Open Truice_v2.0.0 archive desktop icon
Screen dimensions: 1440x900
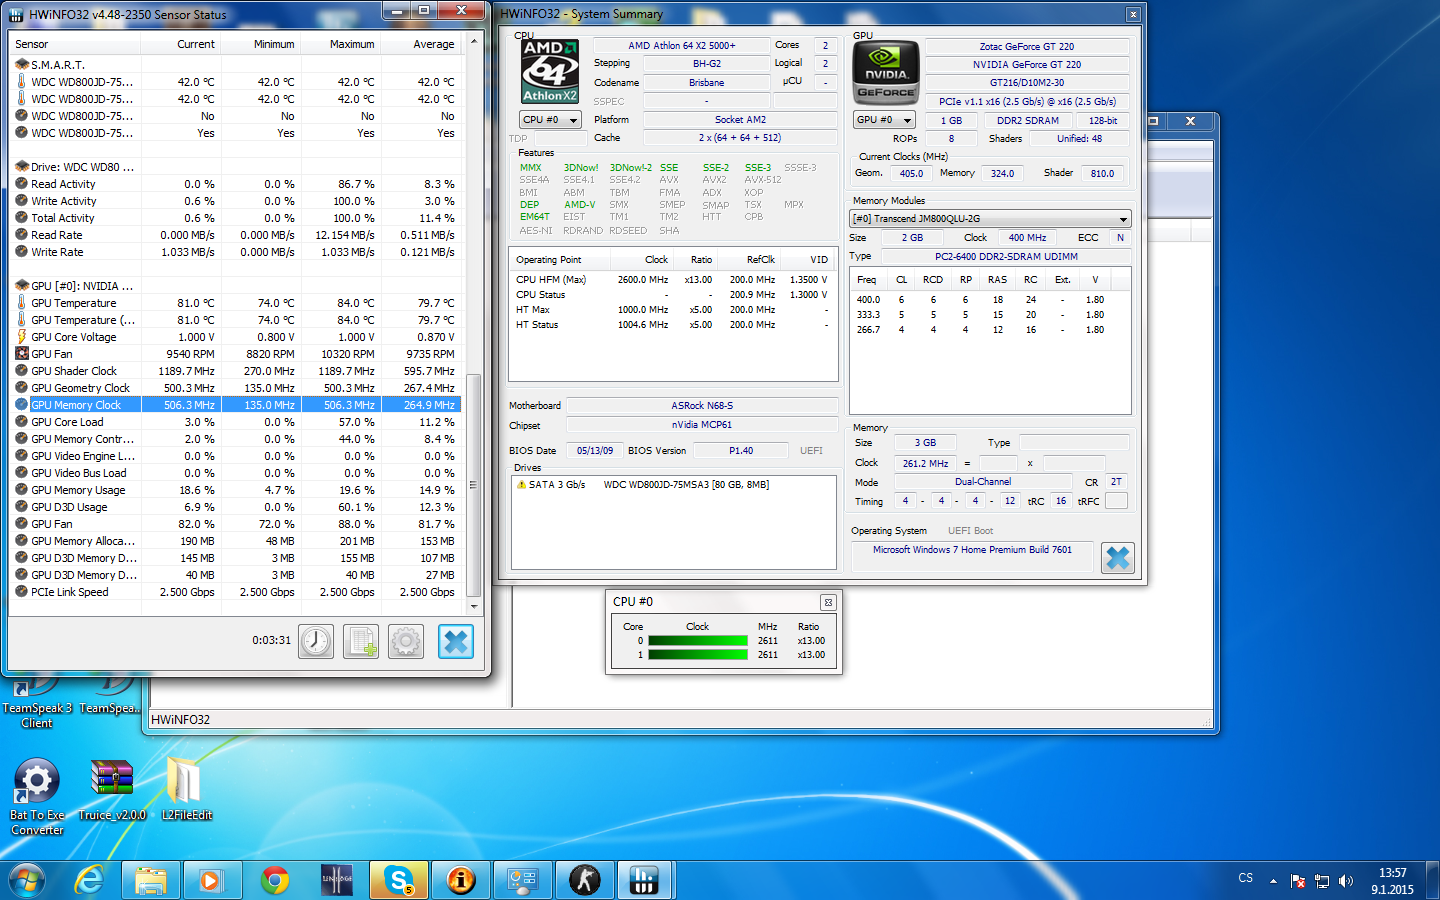pyautogui.click(x=112, y=790)
